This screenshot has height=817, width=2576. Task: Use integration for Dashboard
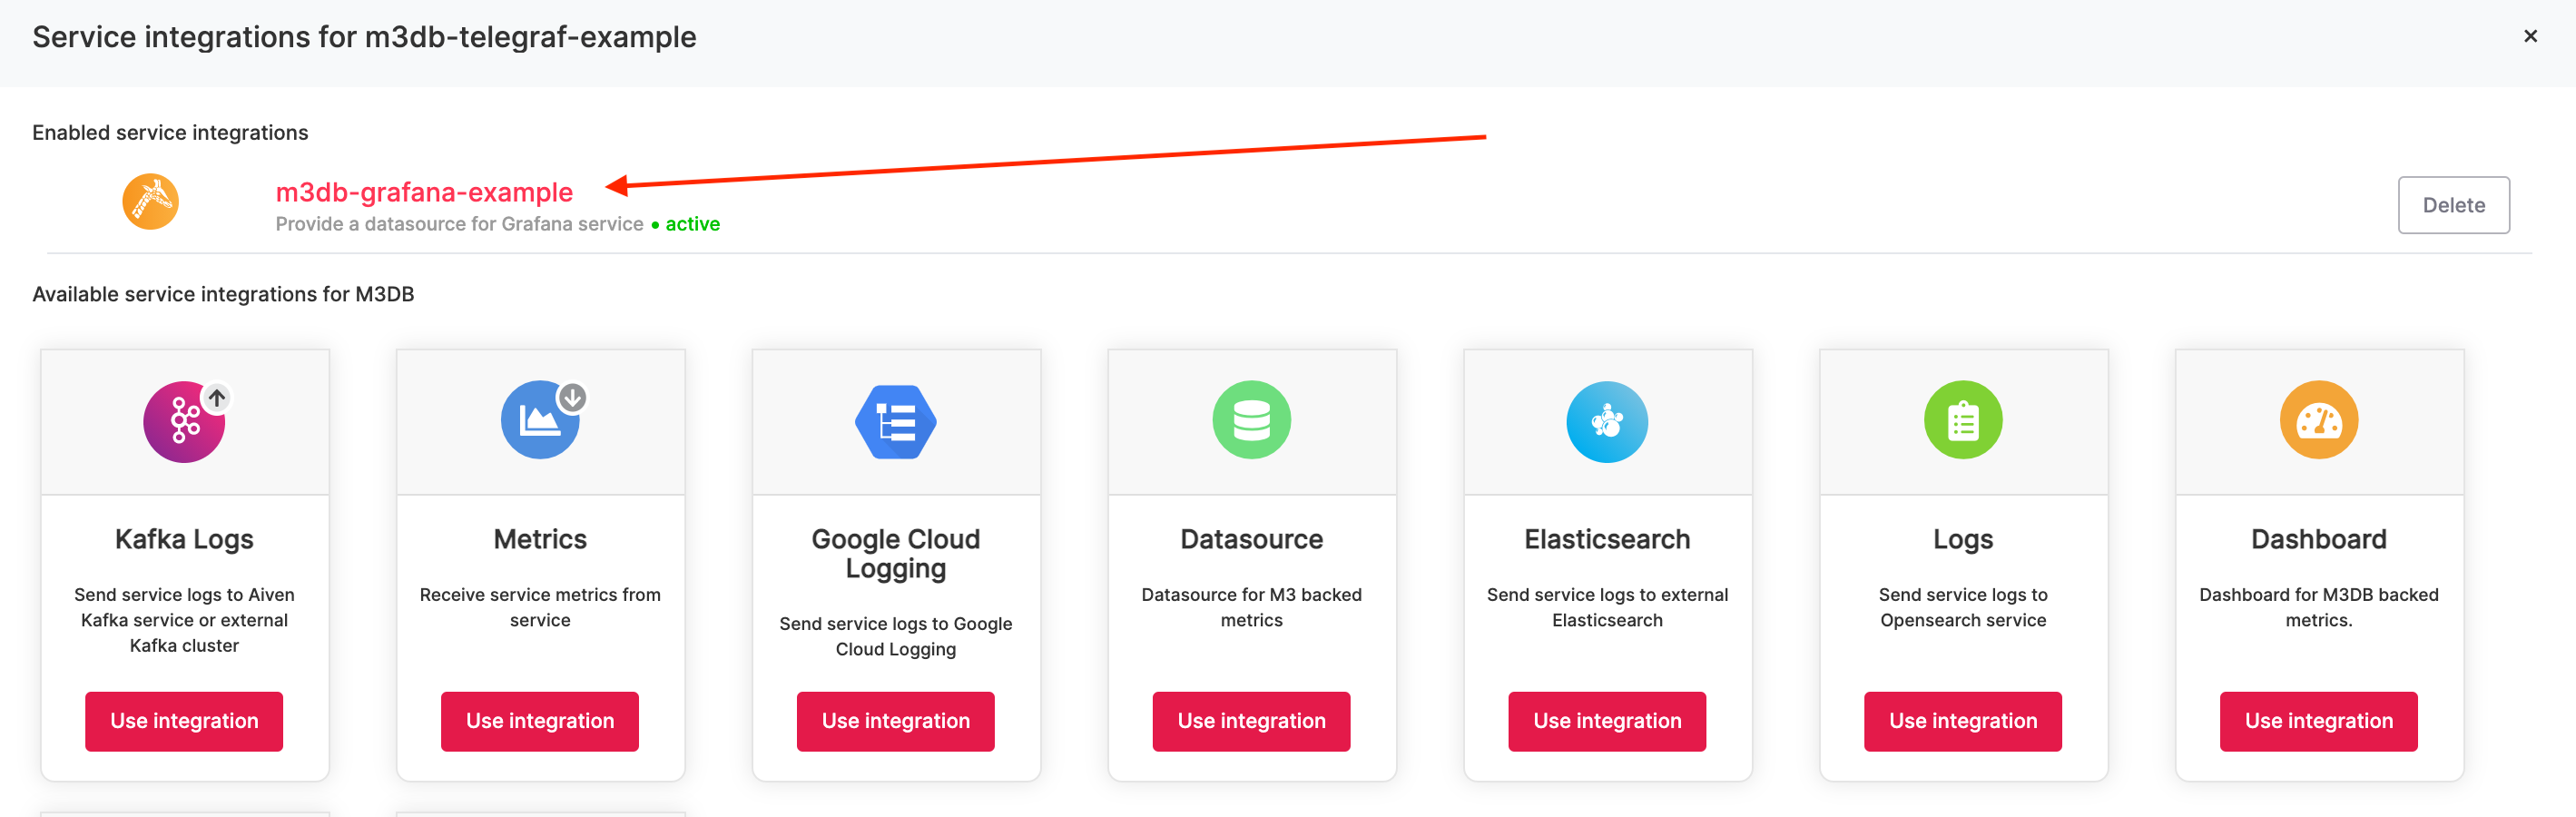click(x=2318, y=721)
